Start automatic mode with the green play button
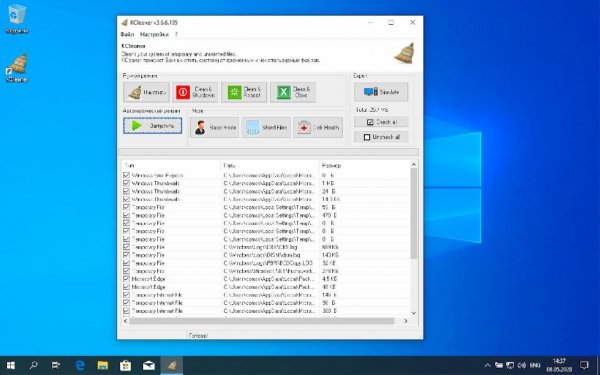Viewport: 600px width, 375px height. pos(153,126)
